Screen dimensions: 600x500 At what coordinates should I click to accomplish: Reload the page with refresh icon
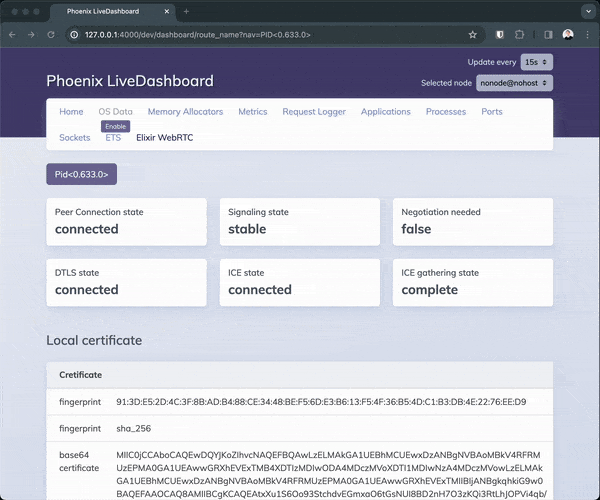click(52, 34)
